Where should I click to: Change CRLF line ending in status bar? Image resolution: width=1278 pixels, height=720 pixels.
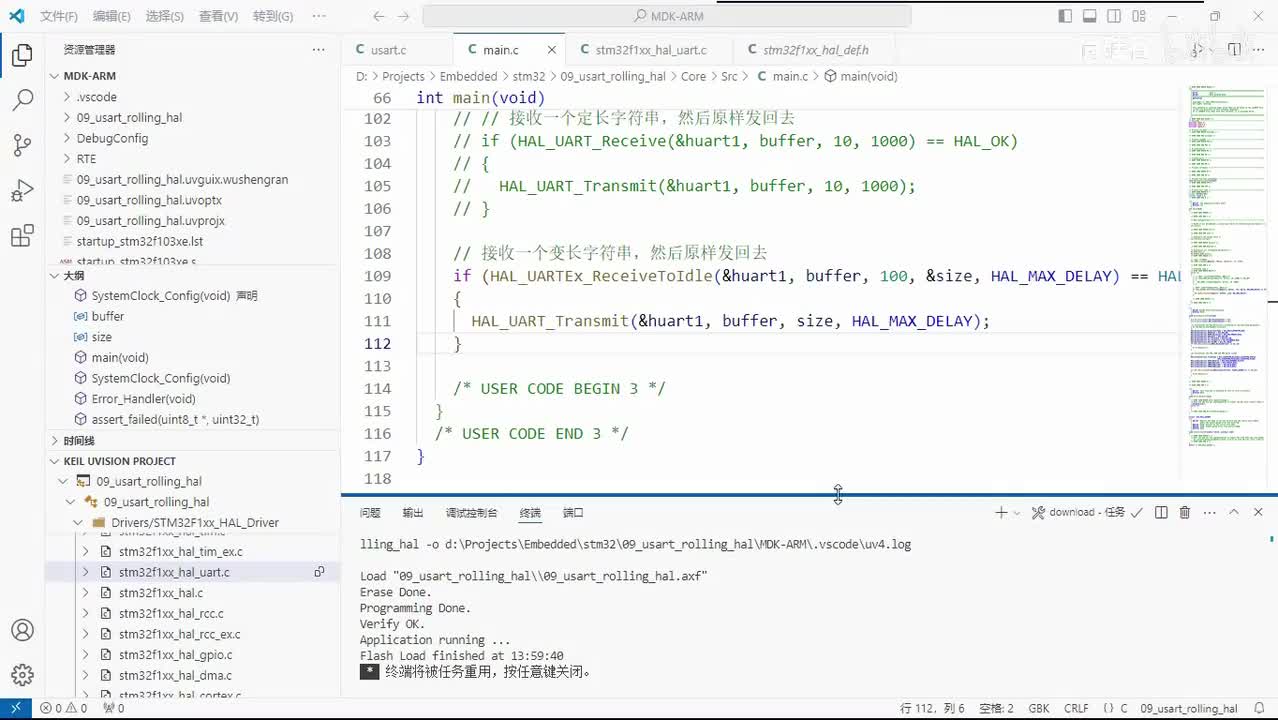[1076, 708]
